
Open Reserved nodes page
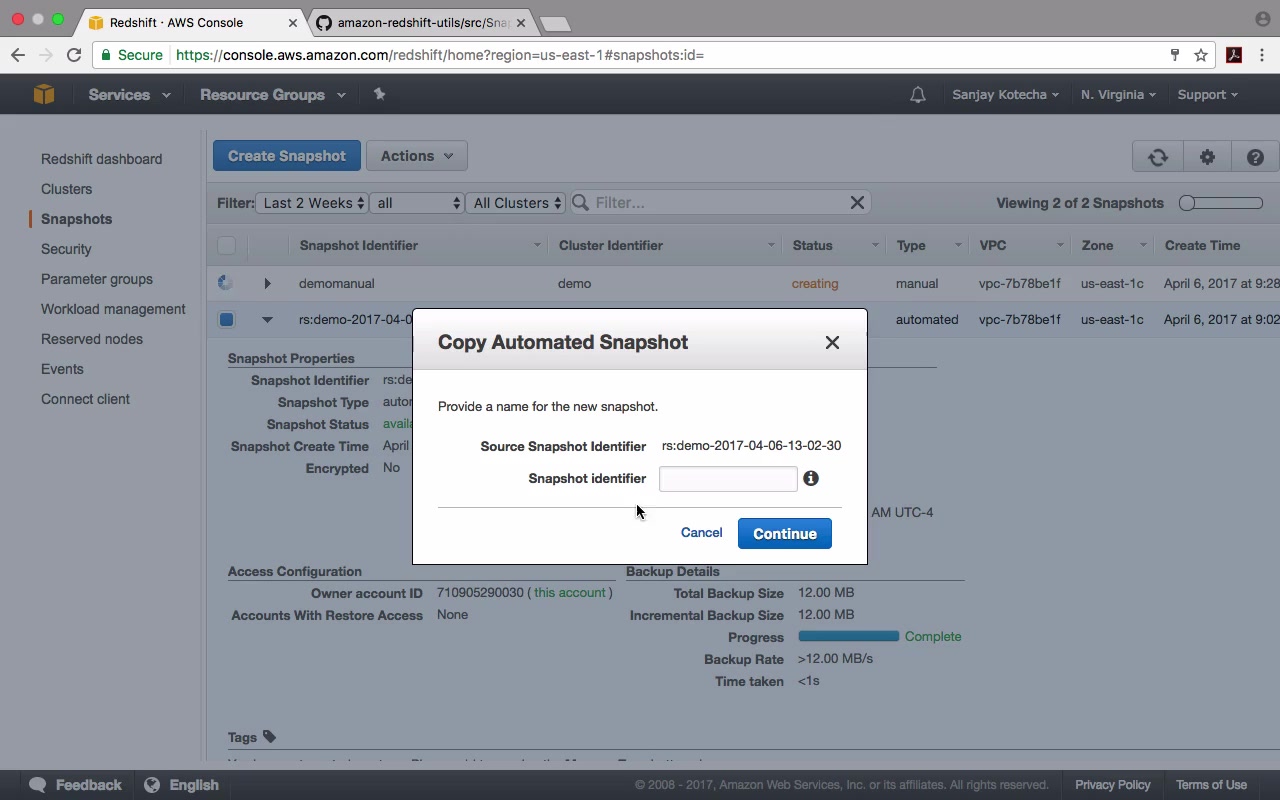(92, 339)
